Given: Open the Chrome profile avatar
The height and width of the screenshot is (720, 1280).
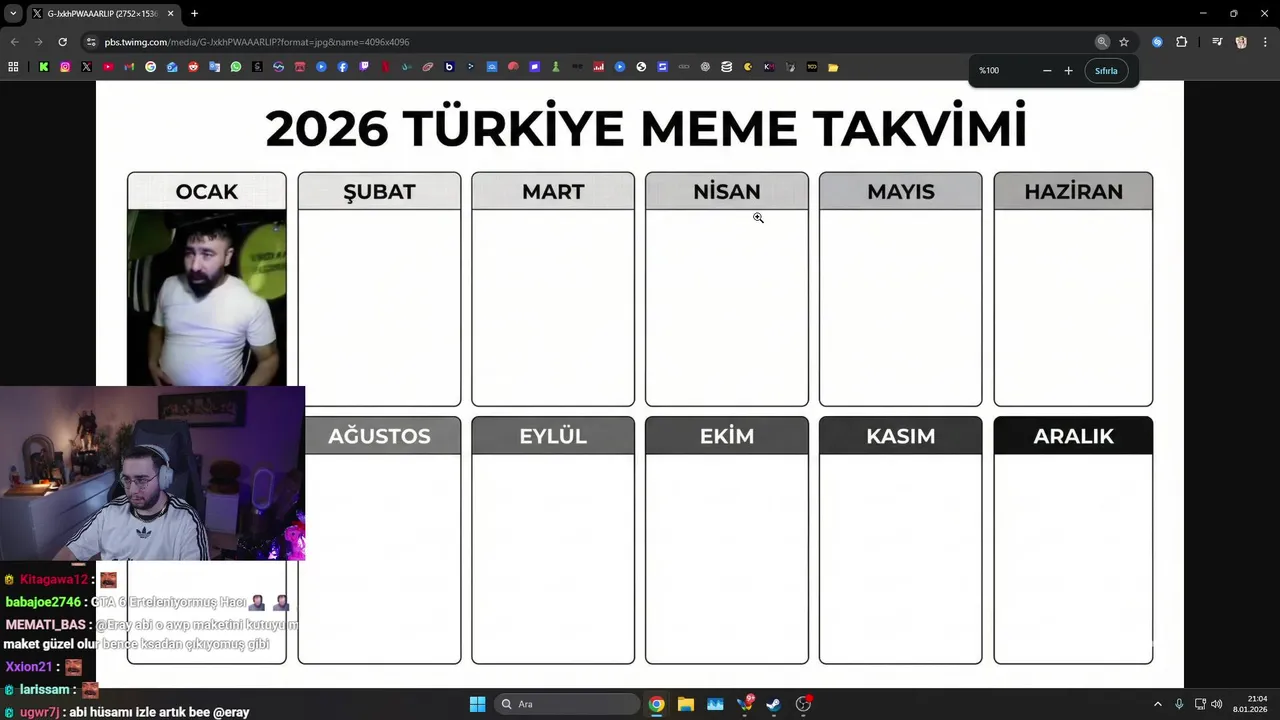Looking at the screenshot, I should 1241,42.
